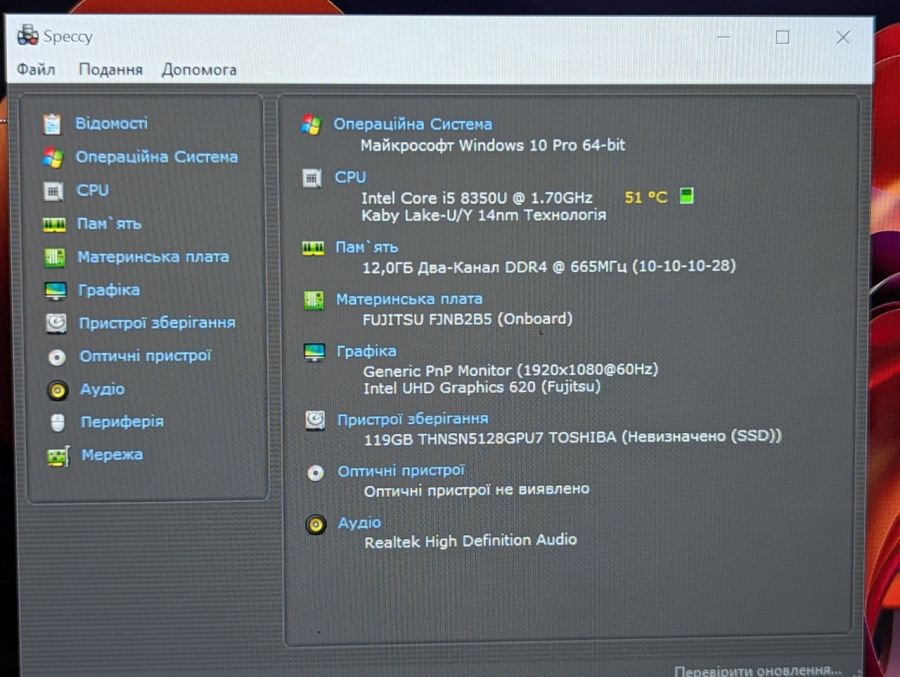Click the motherboard icon in sidebar
Viewport: 900px width, 677px height.
(x=55, y=257)
